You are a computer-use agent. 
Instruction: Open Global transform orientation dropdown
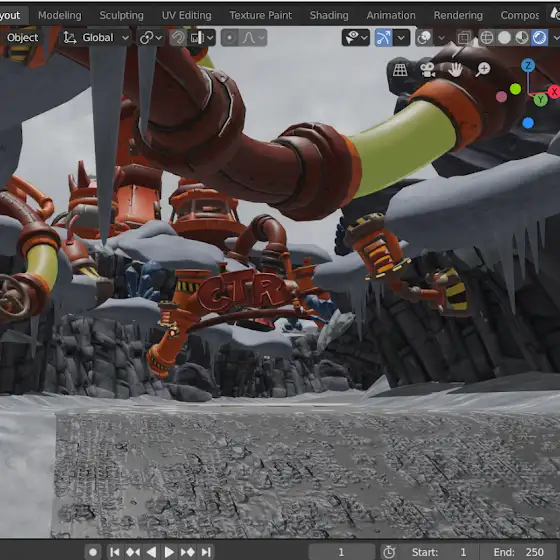click(96, 38)
